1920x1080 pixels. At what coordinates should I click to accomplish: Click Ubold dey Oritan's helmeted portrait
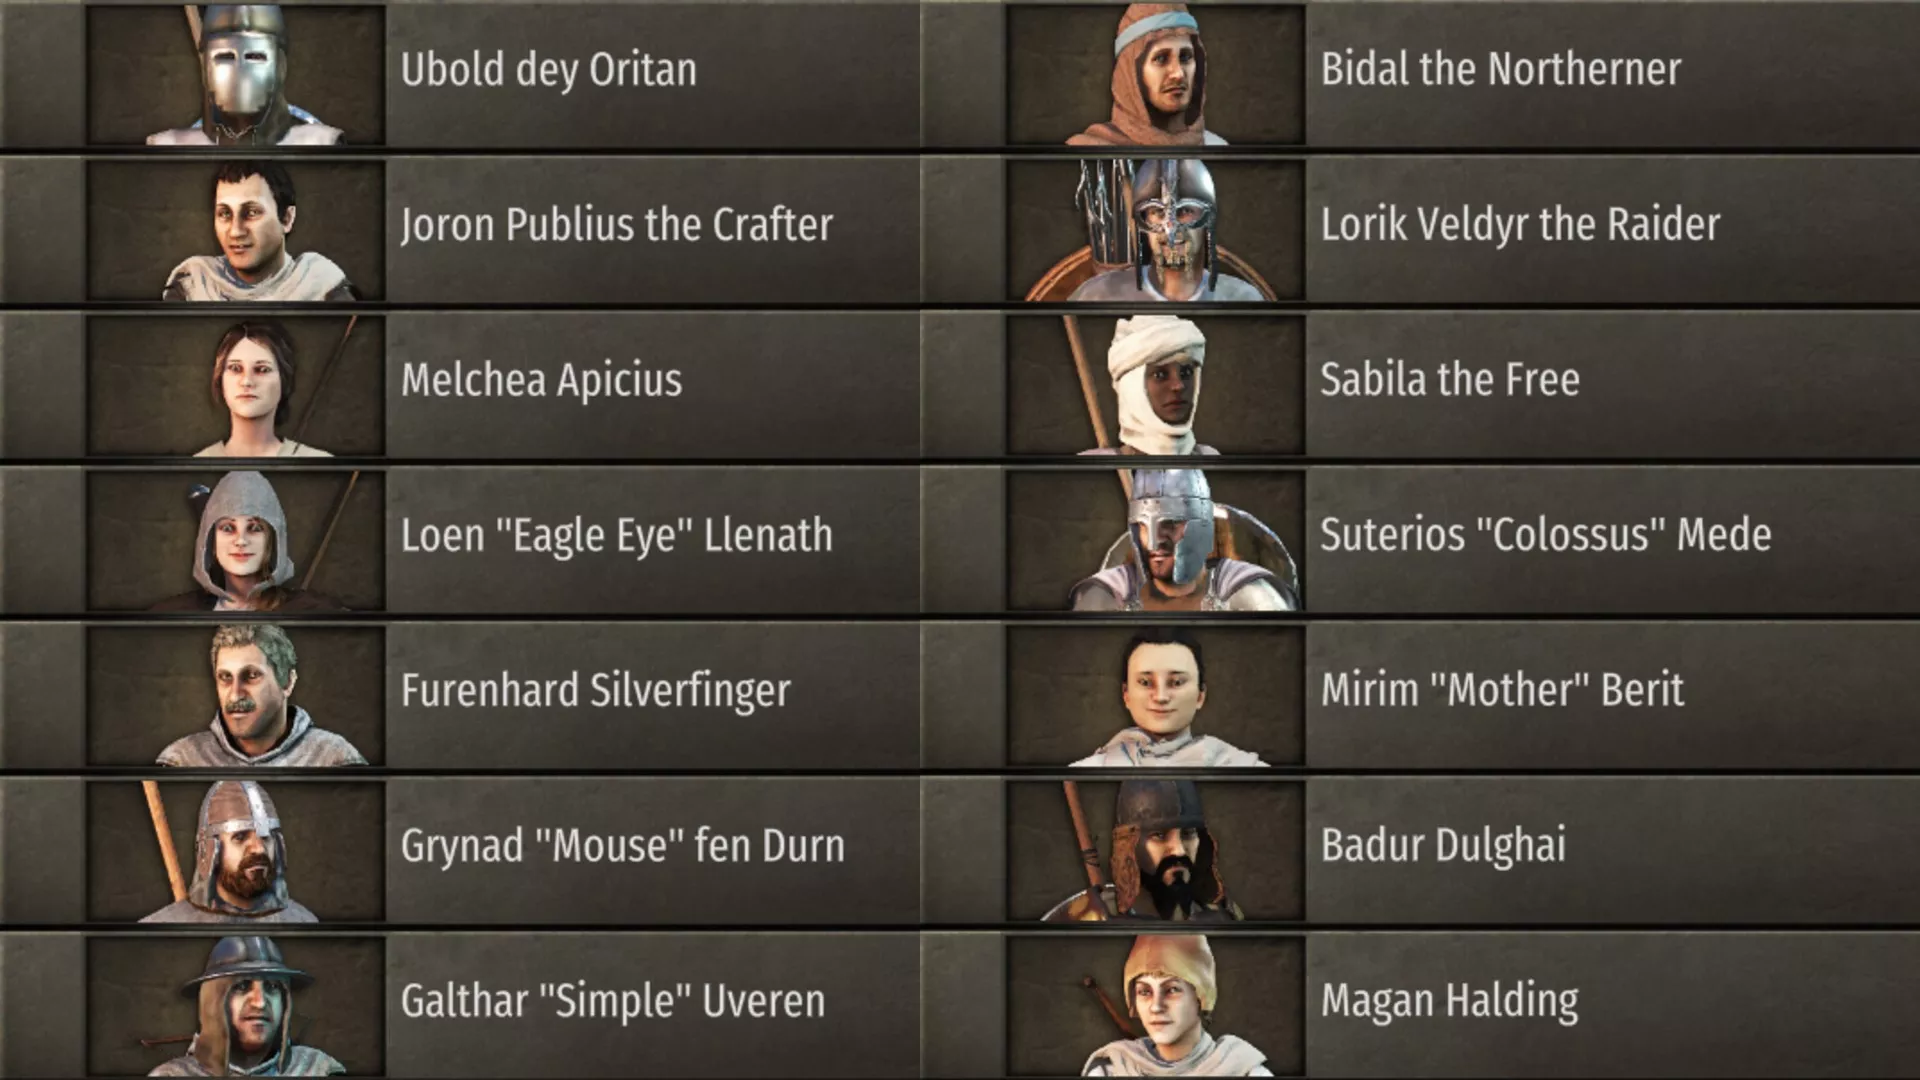[236, 75]
